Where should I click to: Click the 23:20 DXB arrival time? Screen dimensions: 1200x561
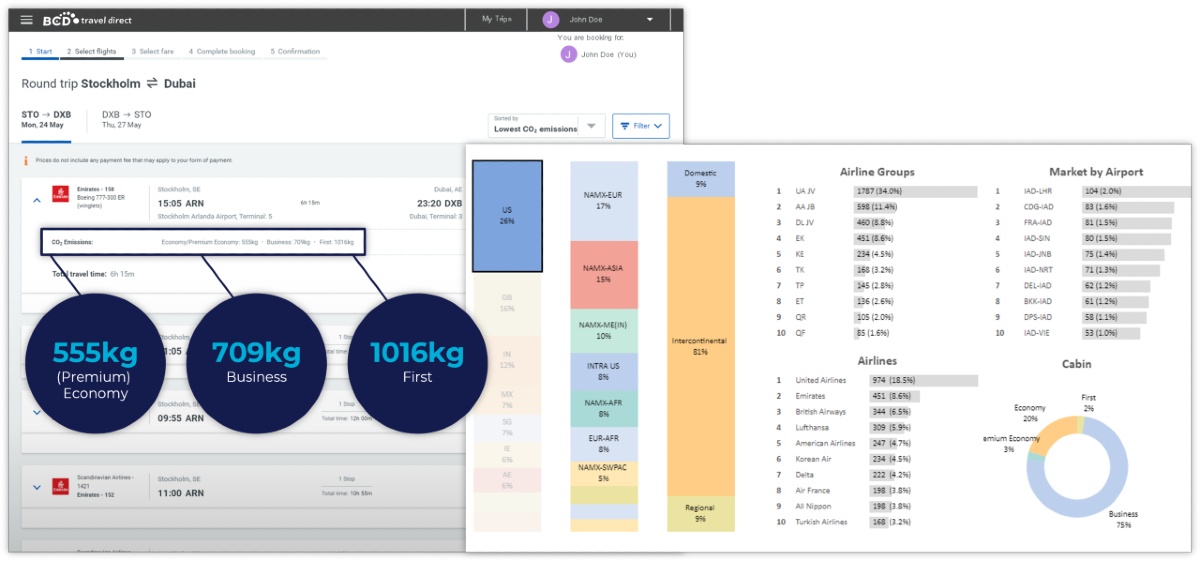pos(438,203)
